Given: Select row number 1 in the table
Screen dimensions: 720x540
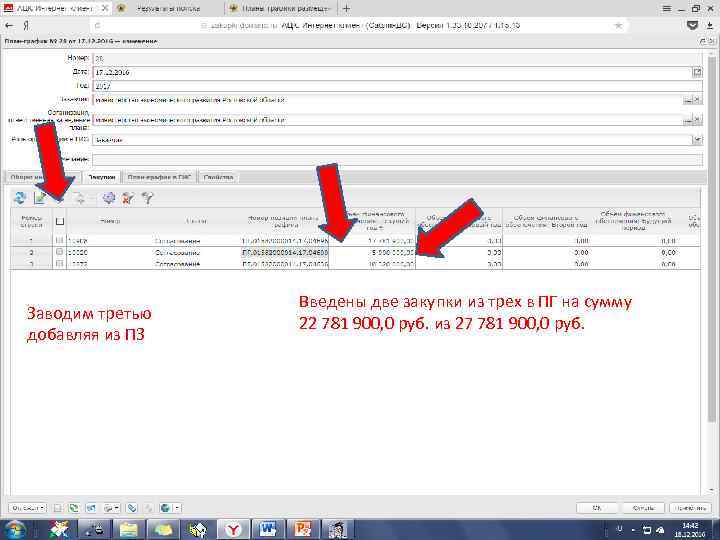Looking at the screenshot, I should [31, 240].
